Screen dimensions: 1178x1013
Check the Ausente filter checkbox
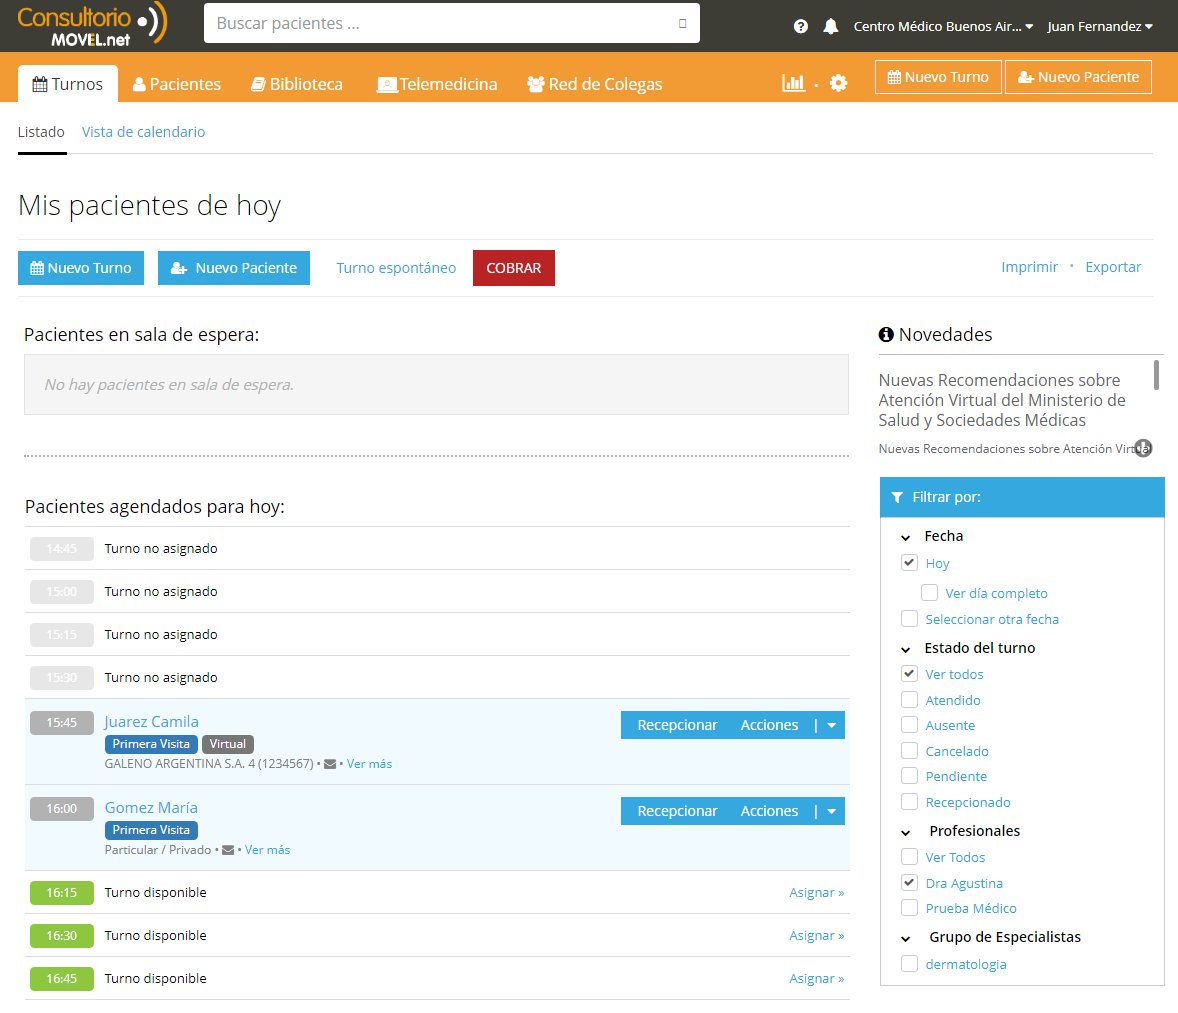click(x=909, y=725)
